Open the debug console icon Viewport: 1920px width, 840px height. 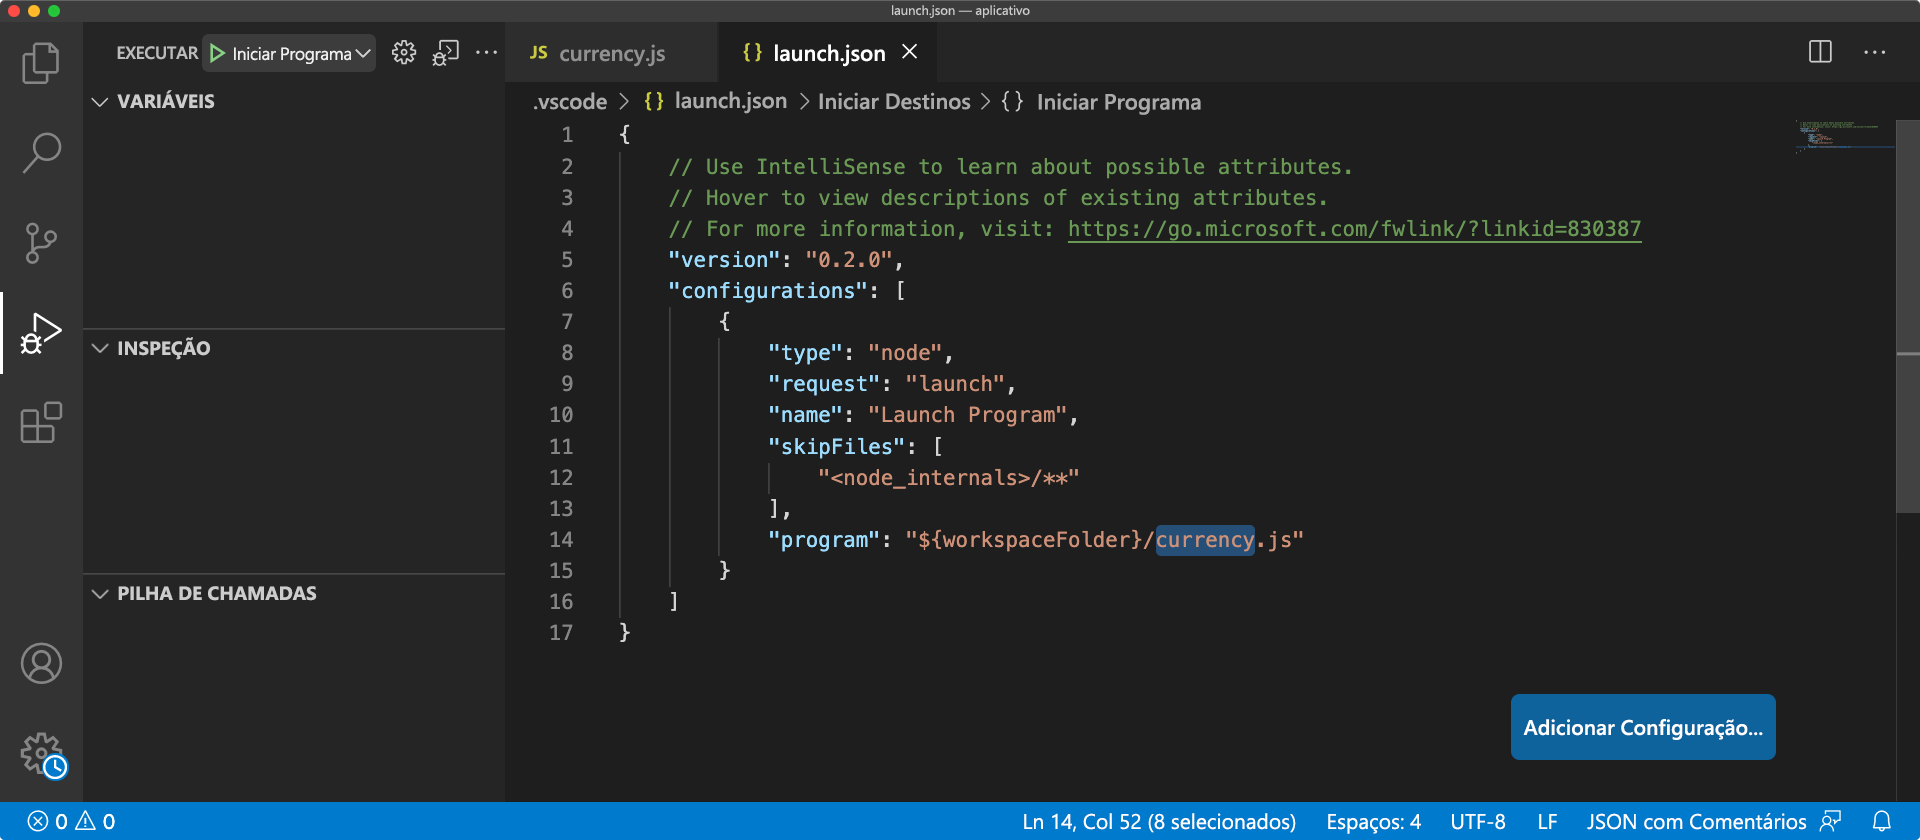(x=445, y=53)
